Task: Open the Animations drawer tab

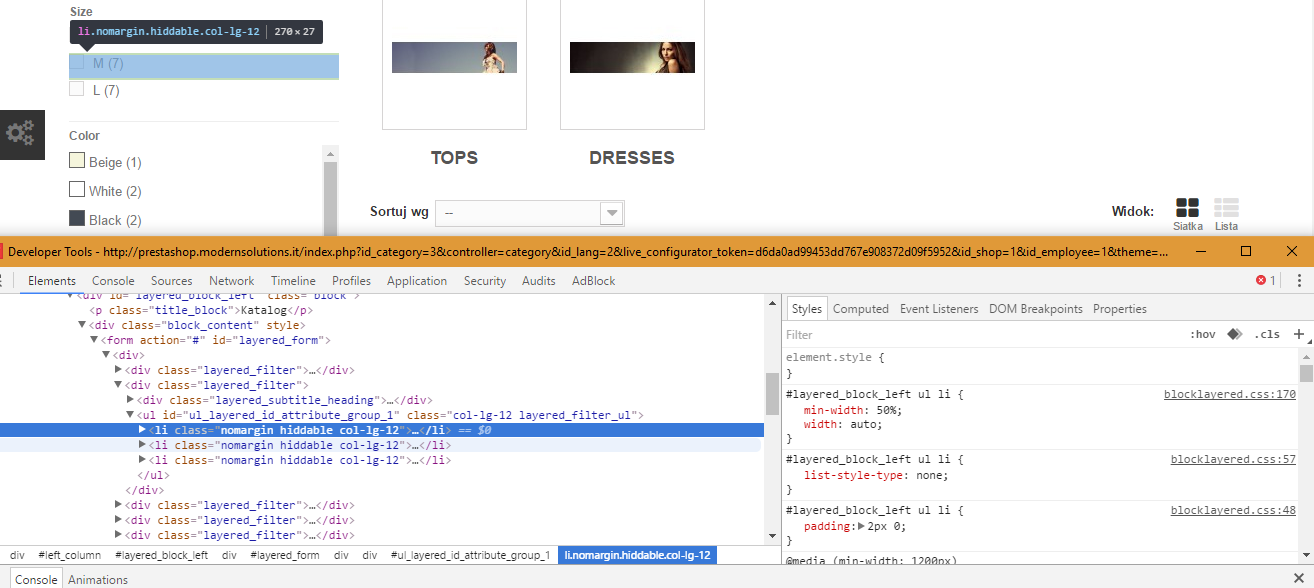Action: (98, 580)
